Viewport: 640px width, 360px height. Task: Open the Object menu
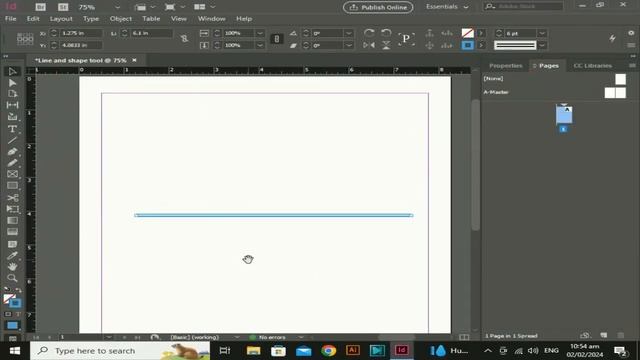pyautogui.click(x=120, y=19)
